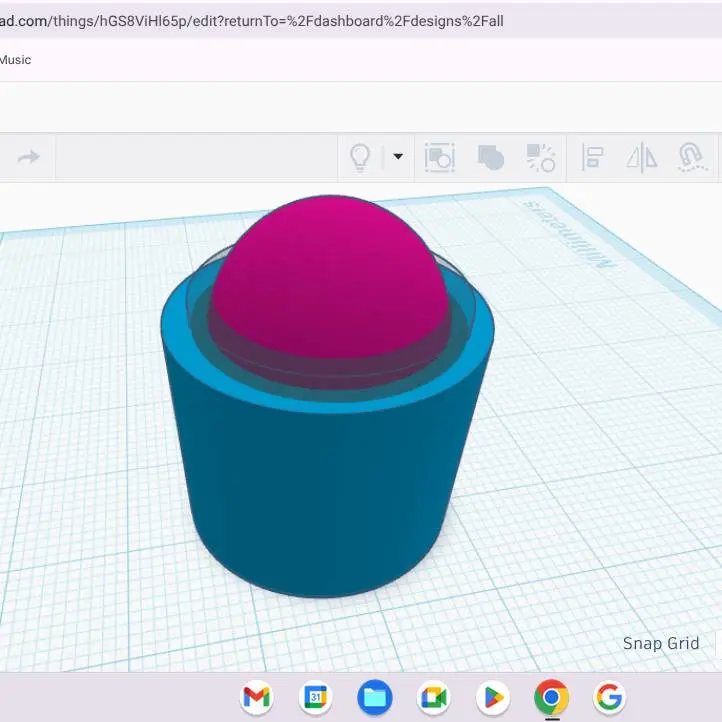
Task: Click the Align tool icon
Action: coord(593,157)
